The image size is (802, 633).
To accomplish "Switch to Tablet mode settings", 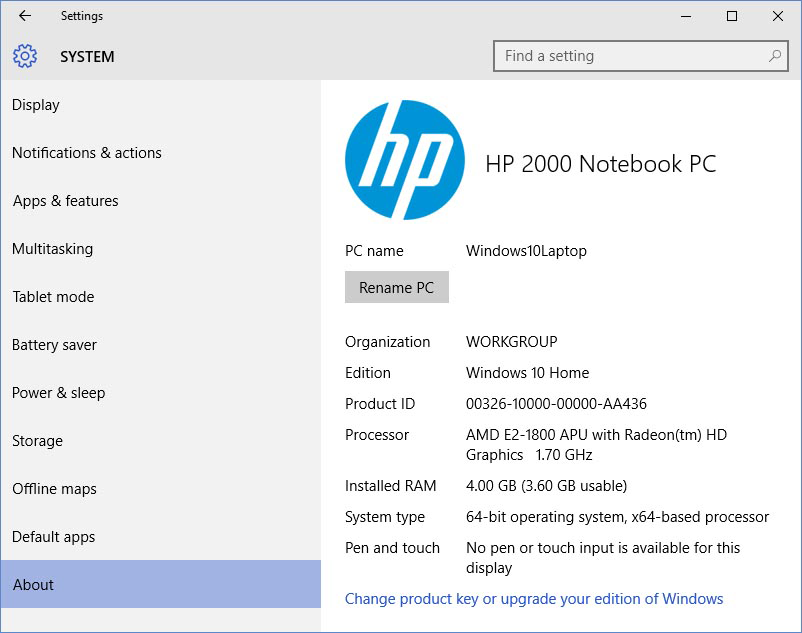I will 53,297.
